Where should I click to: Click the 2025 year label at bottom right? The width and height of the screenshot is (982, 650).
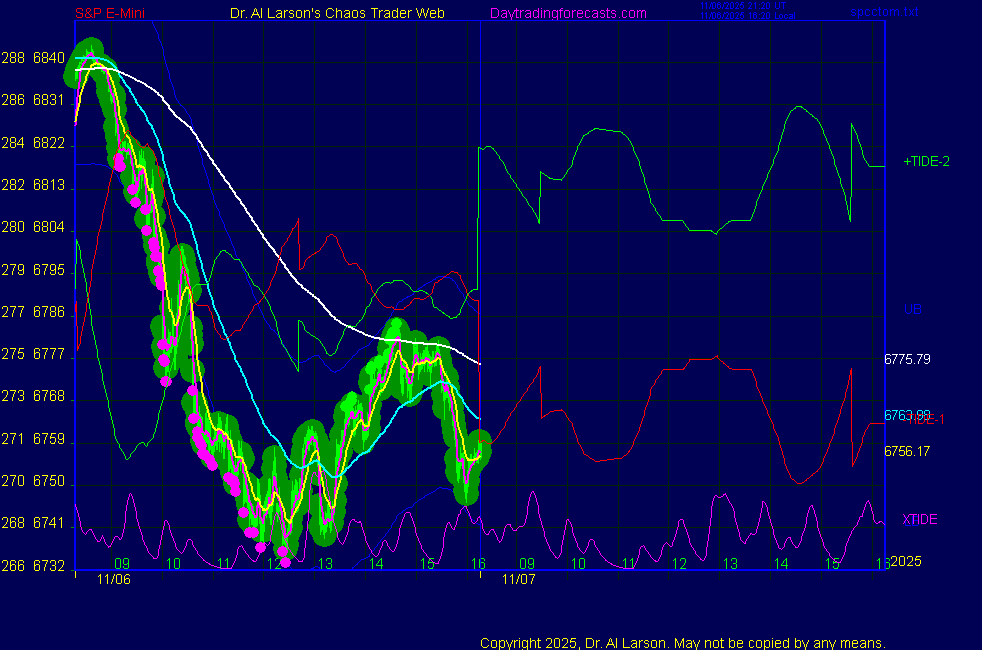click(x=907, y=562)
